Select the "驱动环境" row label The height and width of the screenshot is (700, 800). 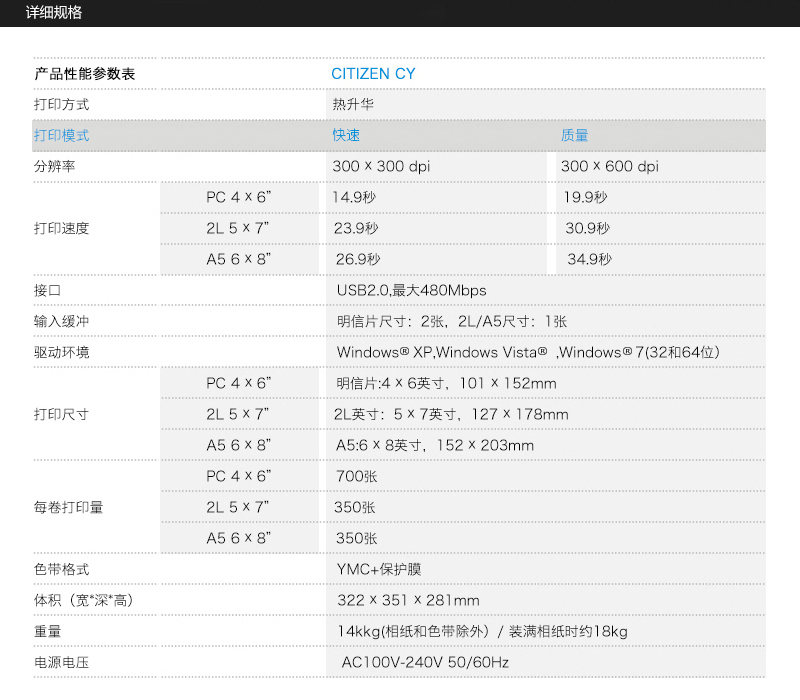62,352
